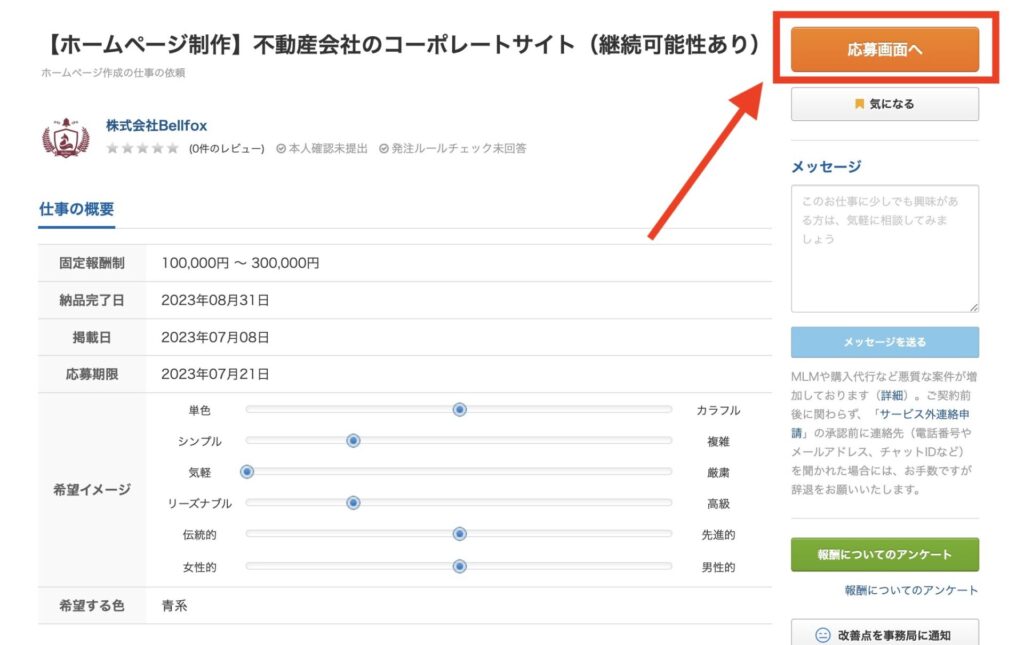The image size is (1024, 645).
Task: Send message with メッセージを送る button
Action: tap(885, 342)
